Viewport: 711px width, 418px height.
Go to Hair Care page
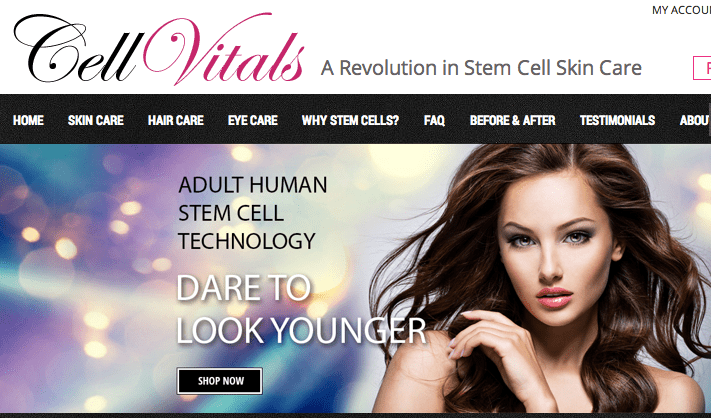coord(175,120)
